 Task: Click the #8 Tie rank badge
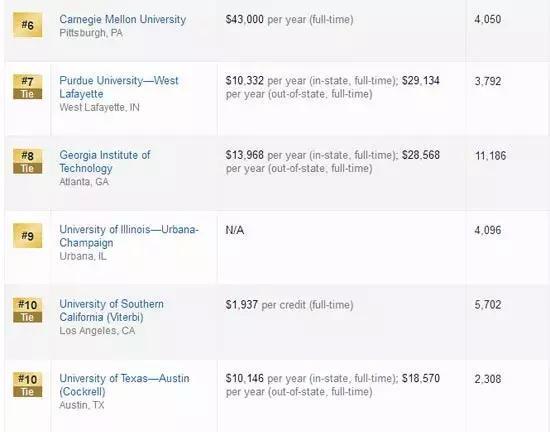coord(27,161)
